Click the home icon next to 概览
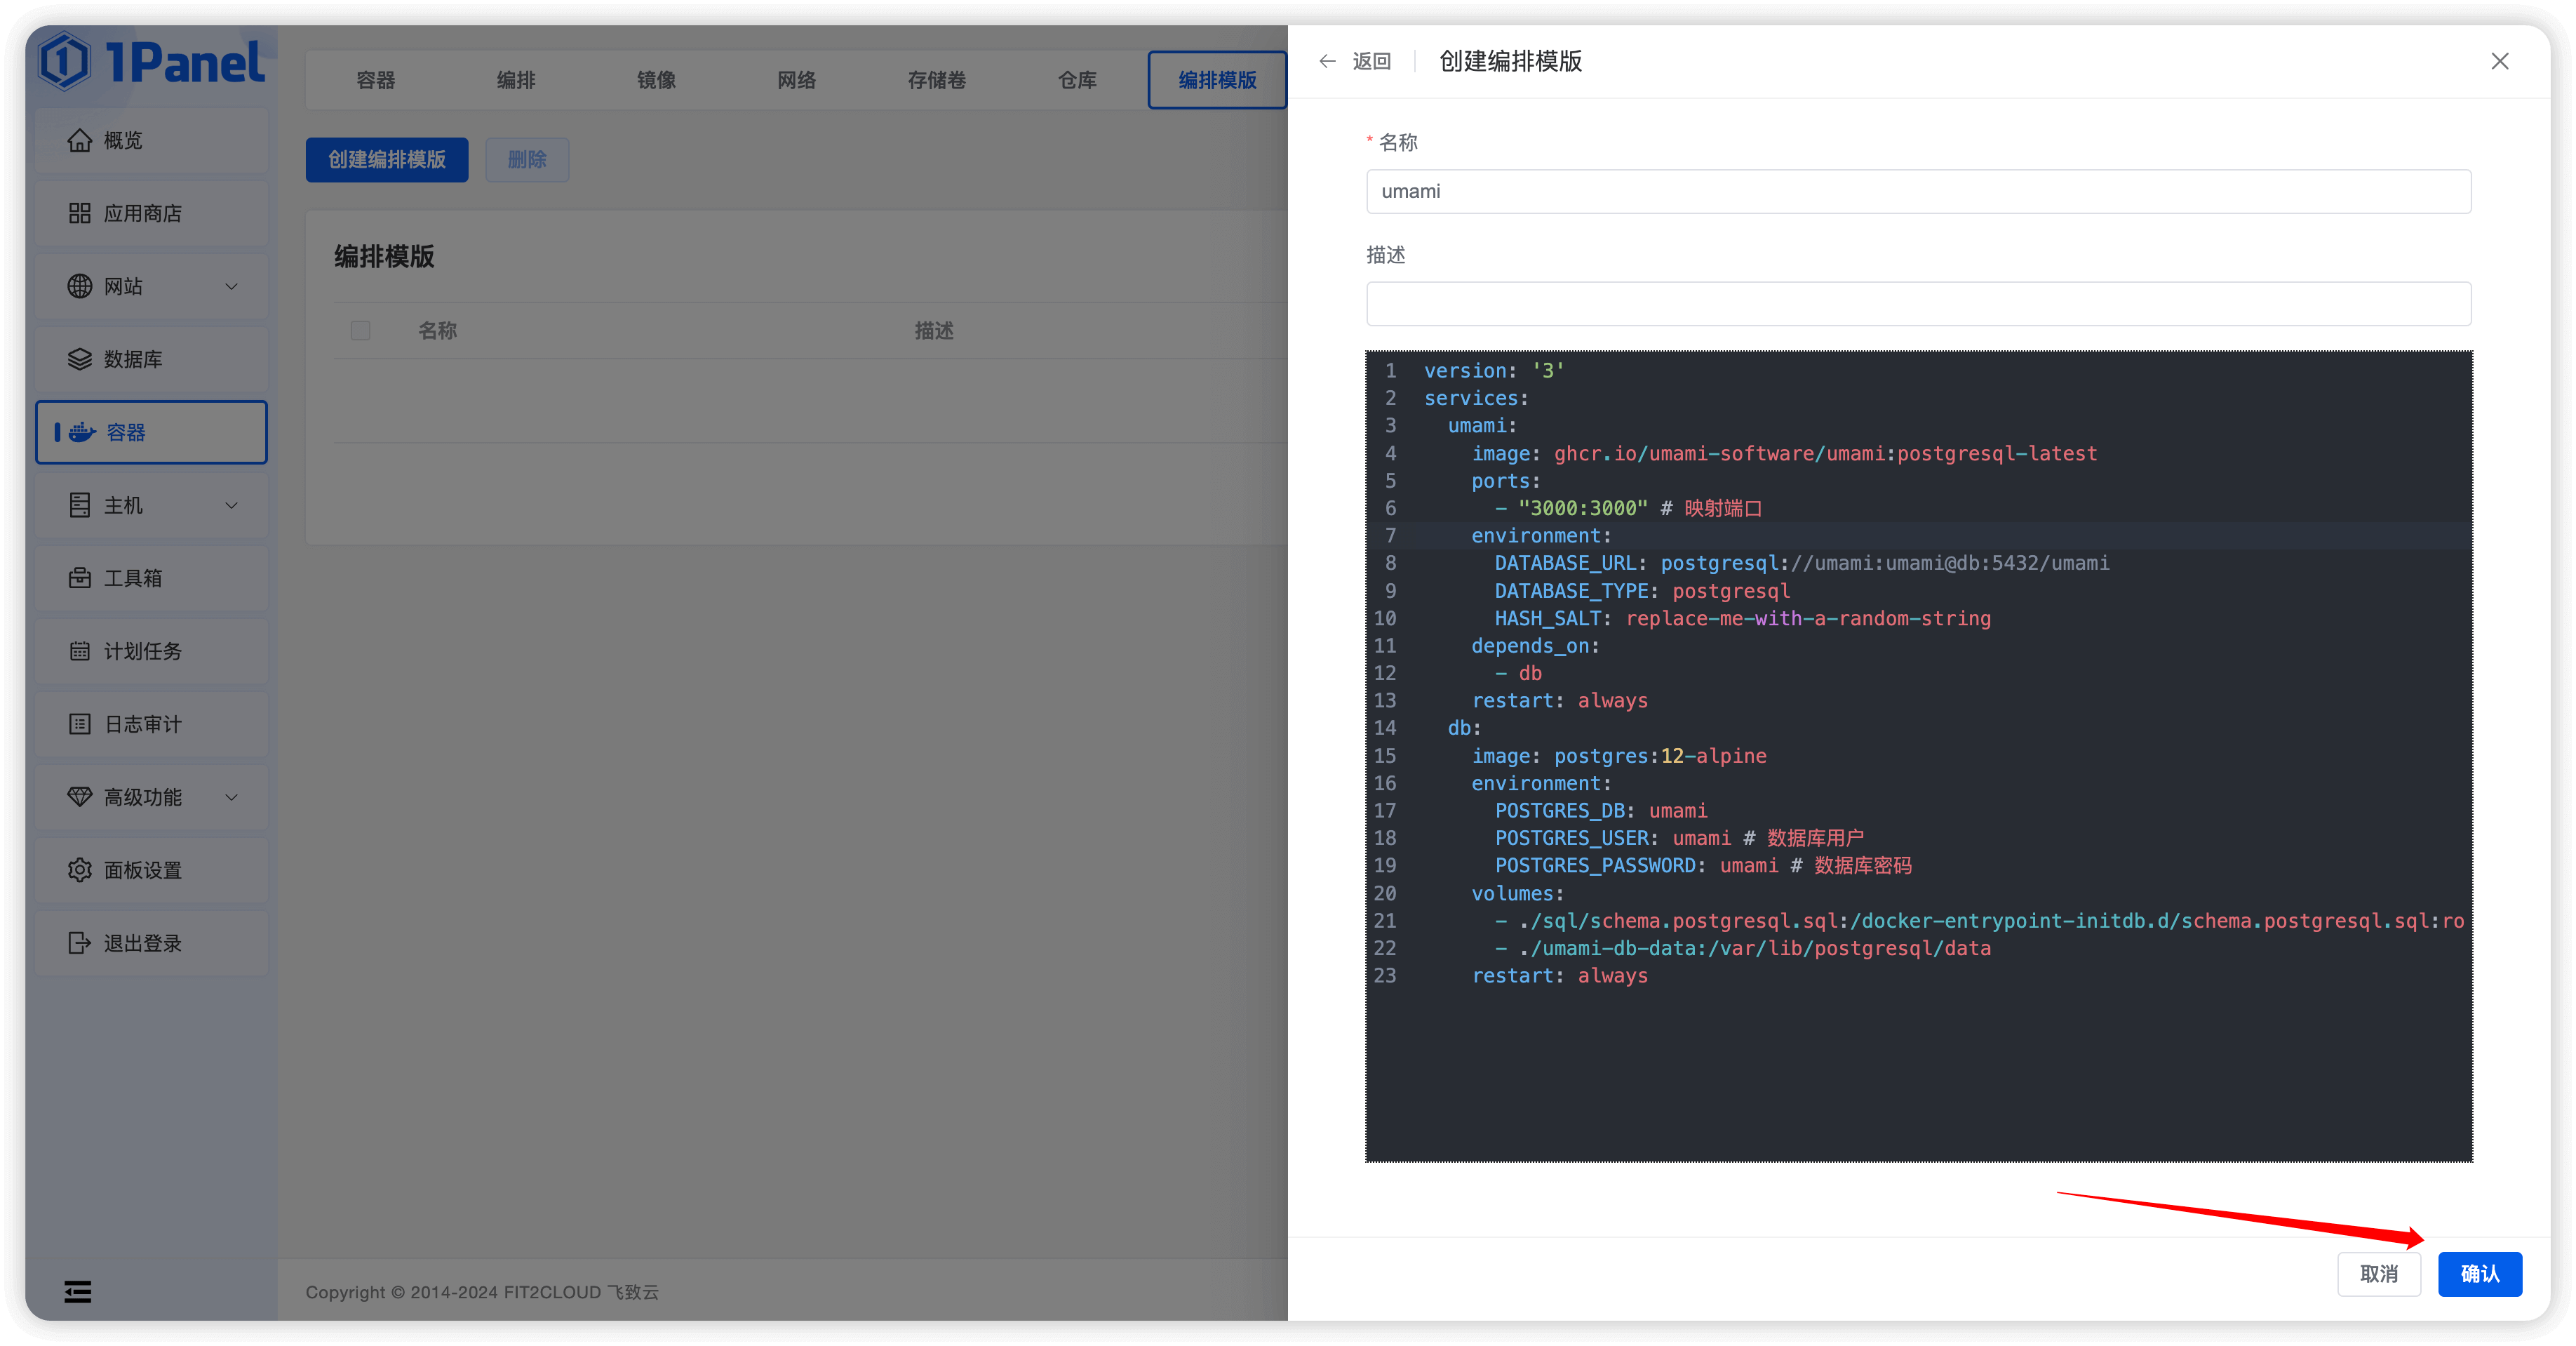 tap(80, 141)
